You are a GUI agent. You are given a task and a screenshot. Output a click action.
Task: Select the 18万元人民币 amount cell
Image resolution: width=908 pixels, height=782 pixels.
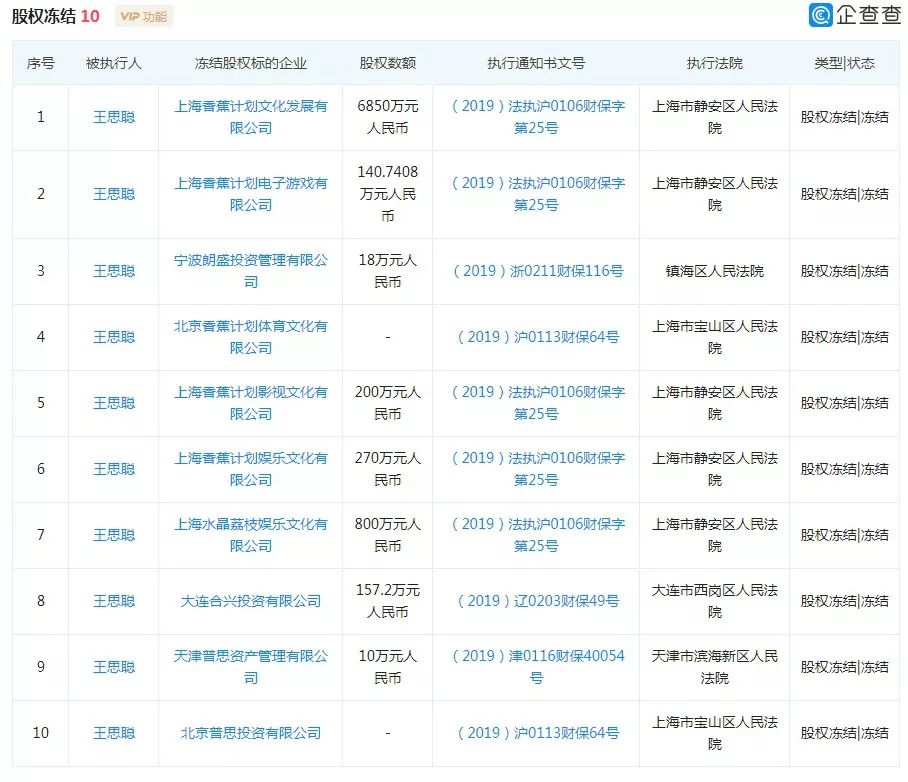pos(387,271)
